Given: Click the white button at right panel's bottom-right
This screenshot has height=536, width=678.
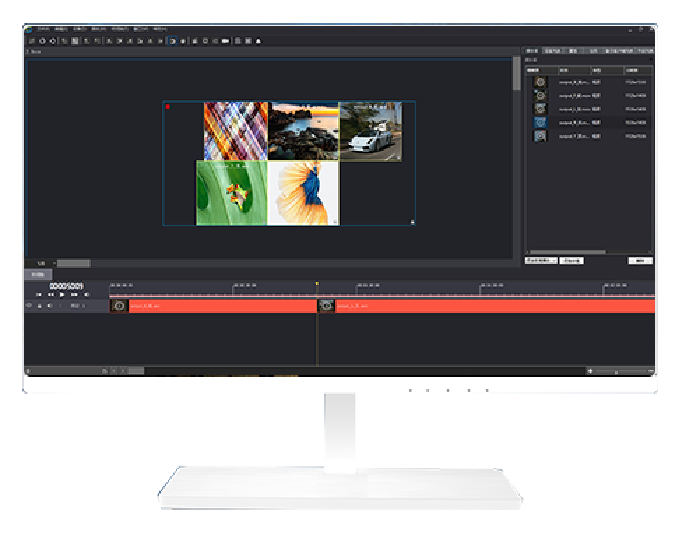Looking at the screenshot, I should [x=640, y=261].
